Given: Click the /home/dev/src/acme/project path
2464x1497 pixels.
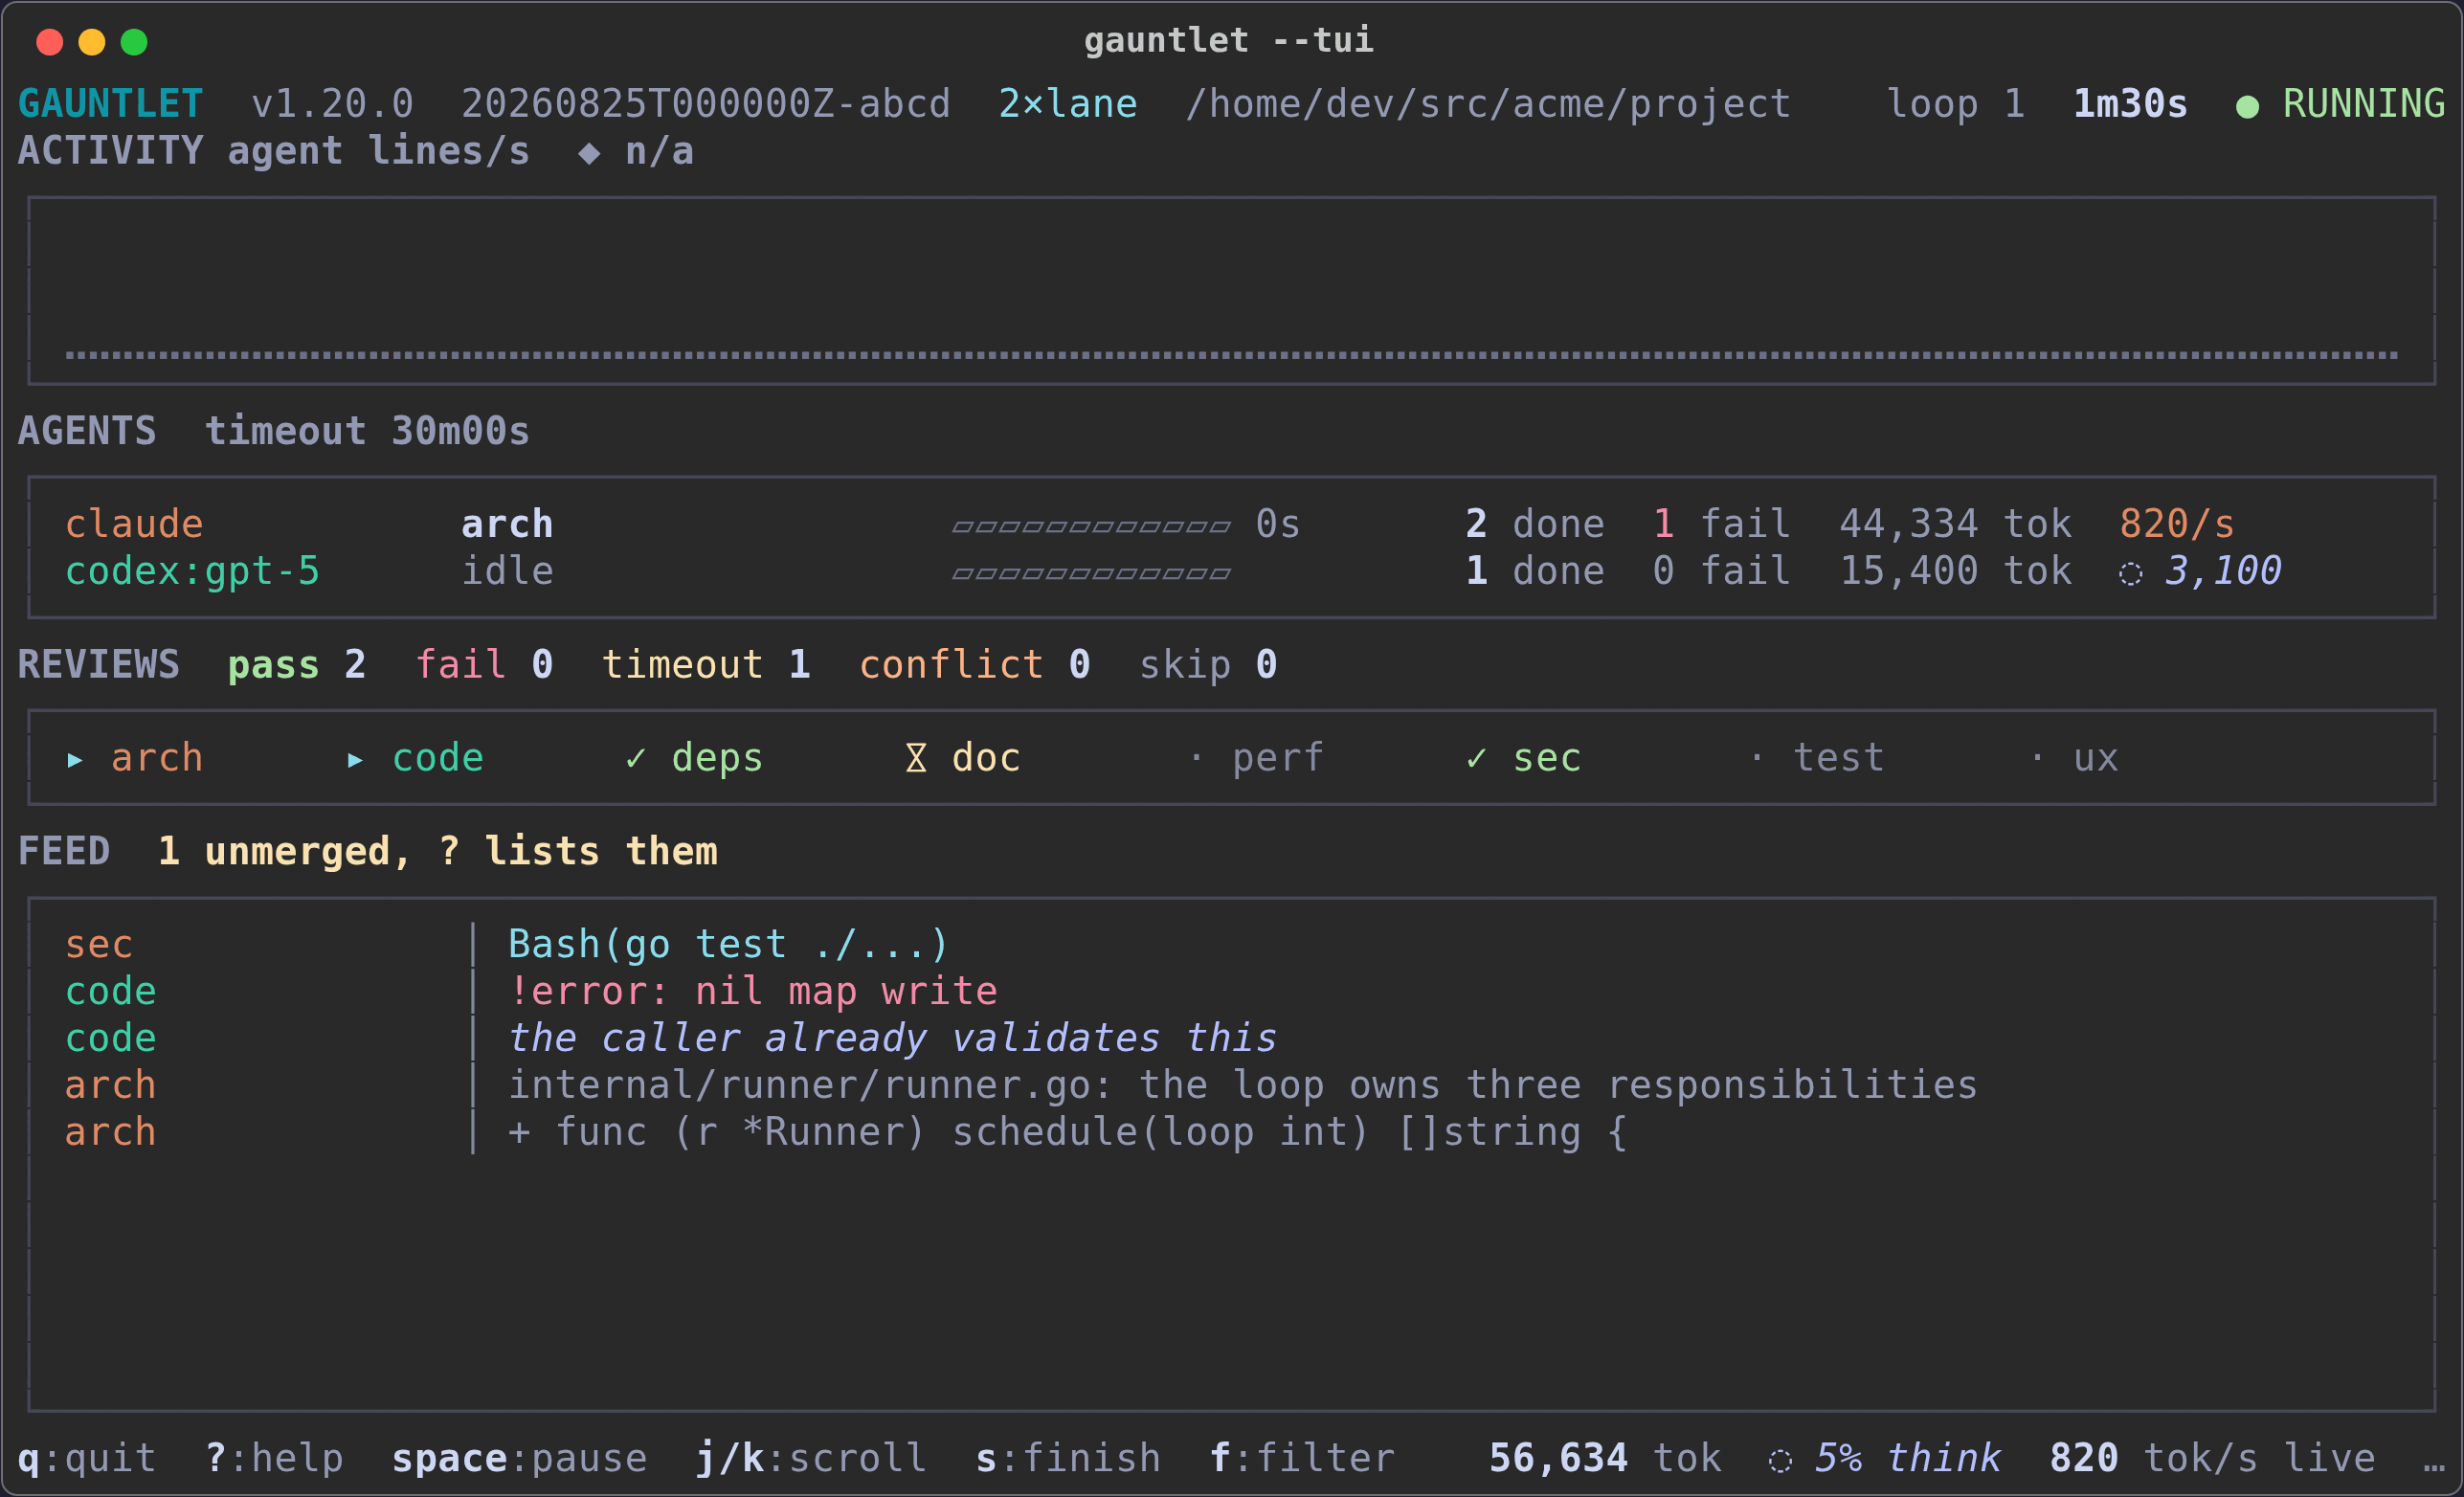Looking at the screenshot, I should (1488, 105).
